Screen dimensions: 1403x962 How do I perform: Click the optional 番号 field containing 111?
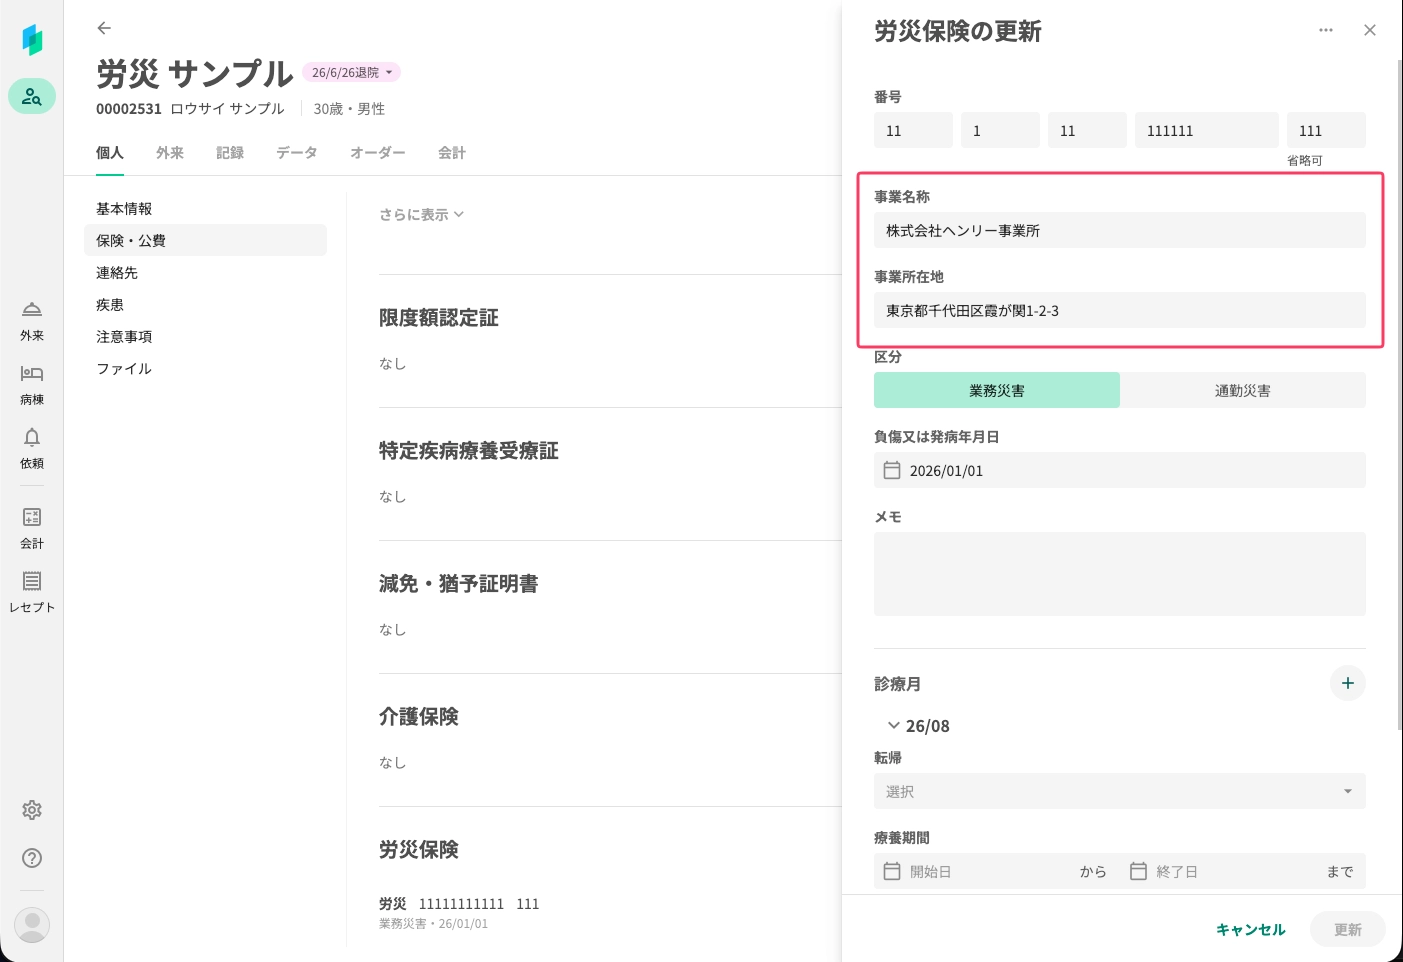[1326, 130]
